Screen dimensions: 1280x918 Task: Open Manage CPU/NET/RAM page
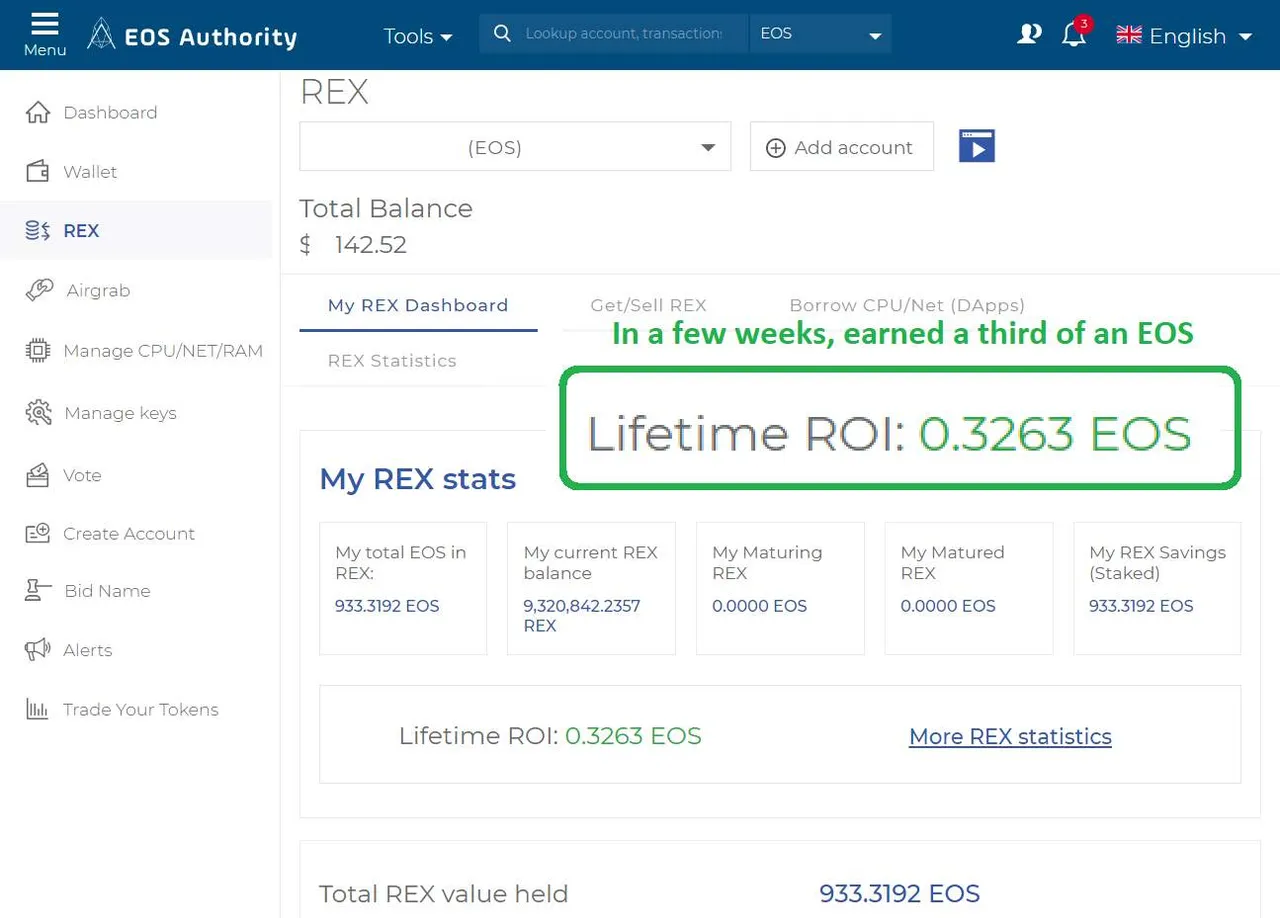[163, 351]
